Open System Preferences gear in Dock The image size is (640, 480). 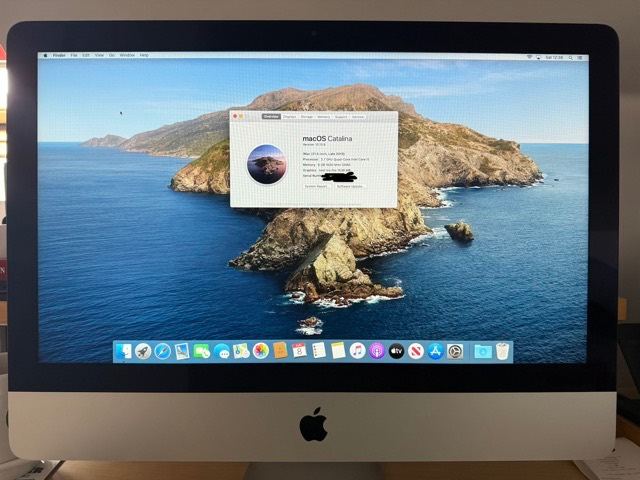pos(455,351)
